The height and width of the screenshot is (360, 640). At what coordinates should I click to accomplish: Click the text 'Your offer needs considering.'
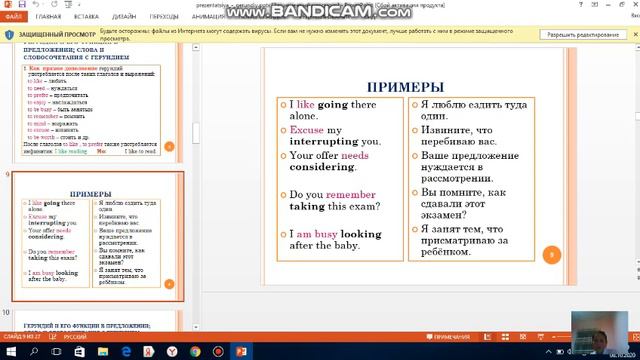[329, 161]
